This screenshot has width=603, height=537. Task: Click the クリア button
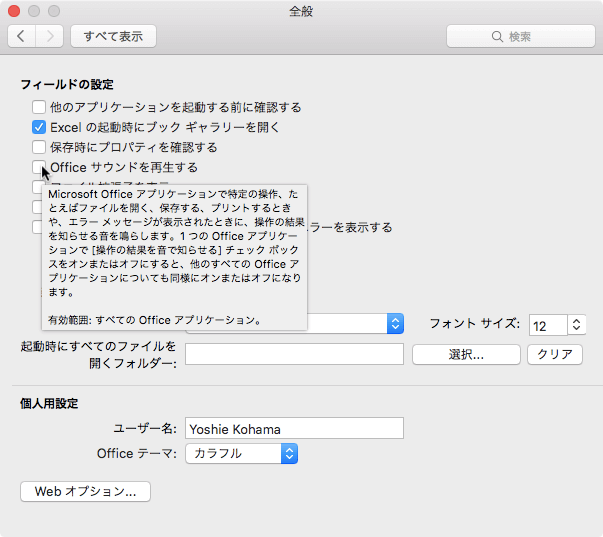pyautogui.click(x=555, y=354)
